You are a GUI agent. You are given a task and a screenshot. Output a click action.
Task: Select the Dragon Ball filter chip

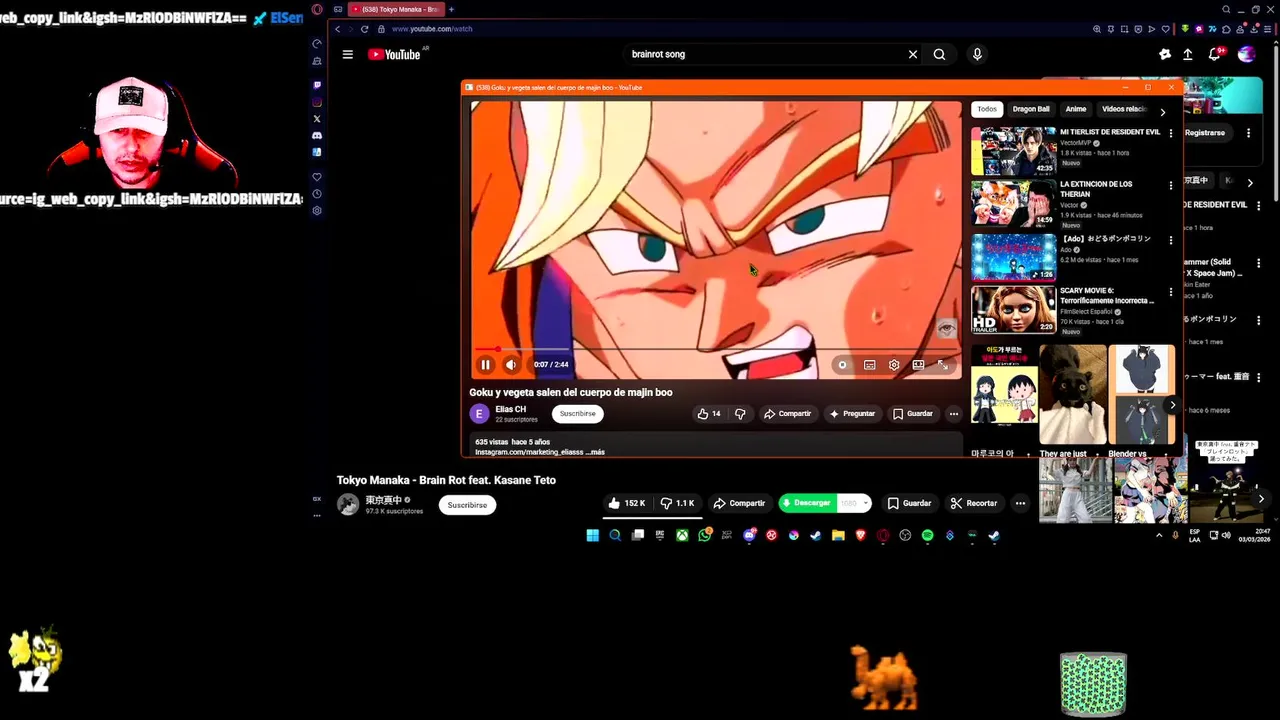coord(1031,109)
